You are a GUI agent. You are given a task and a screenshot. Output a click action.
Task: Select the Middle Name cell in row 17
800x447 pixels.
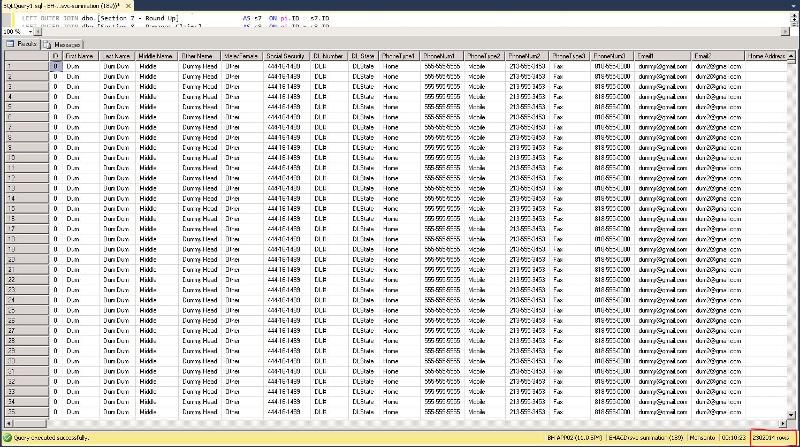pyautogui.click(x=157, y=229)
